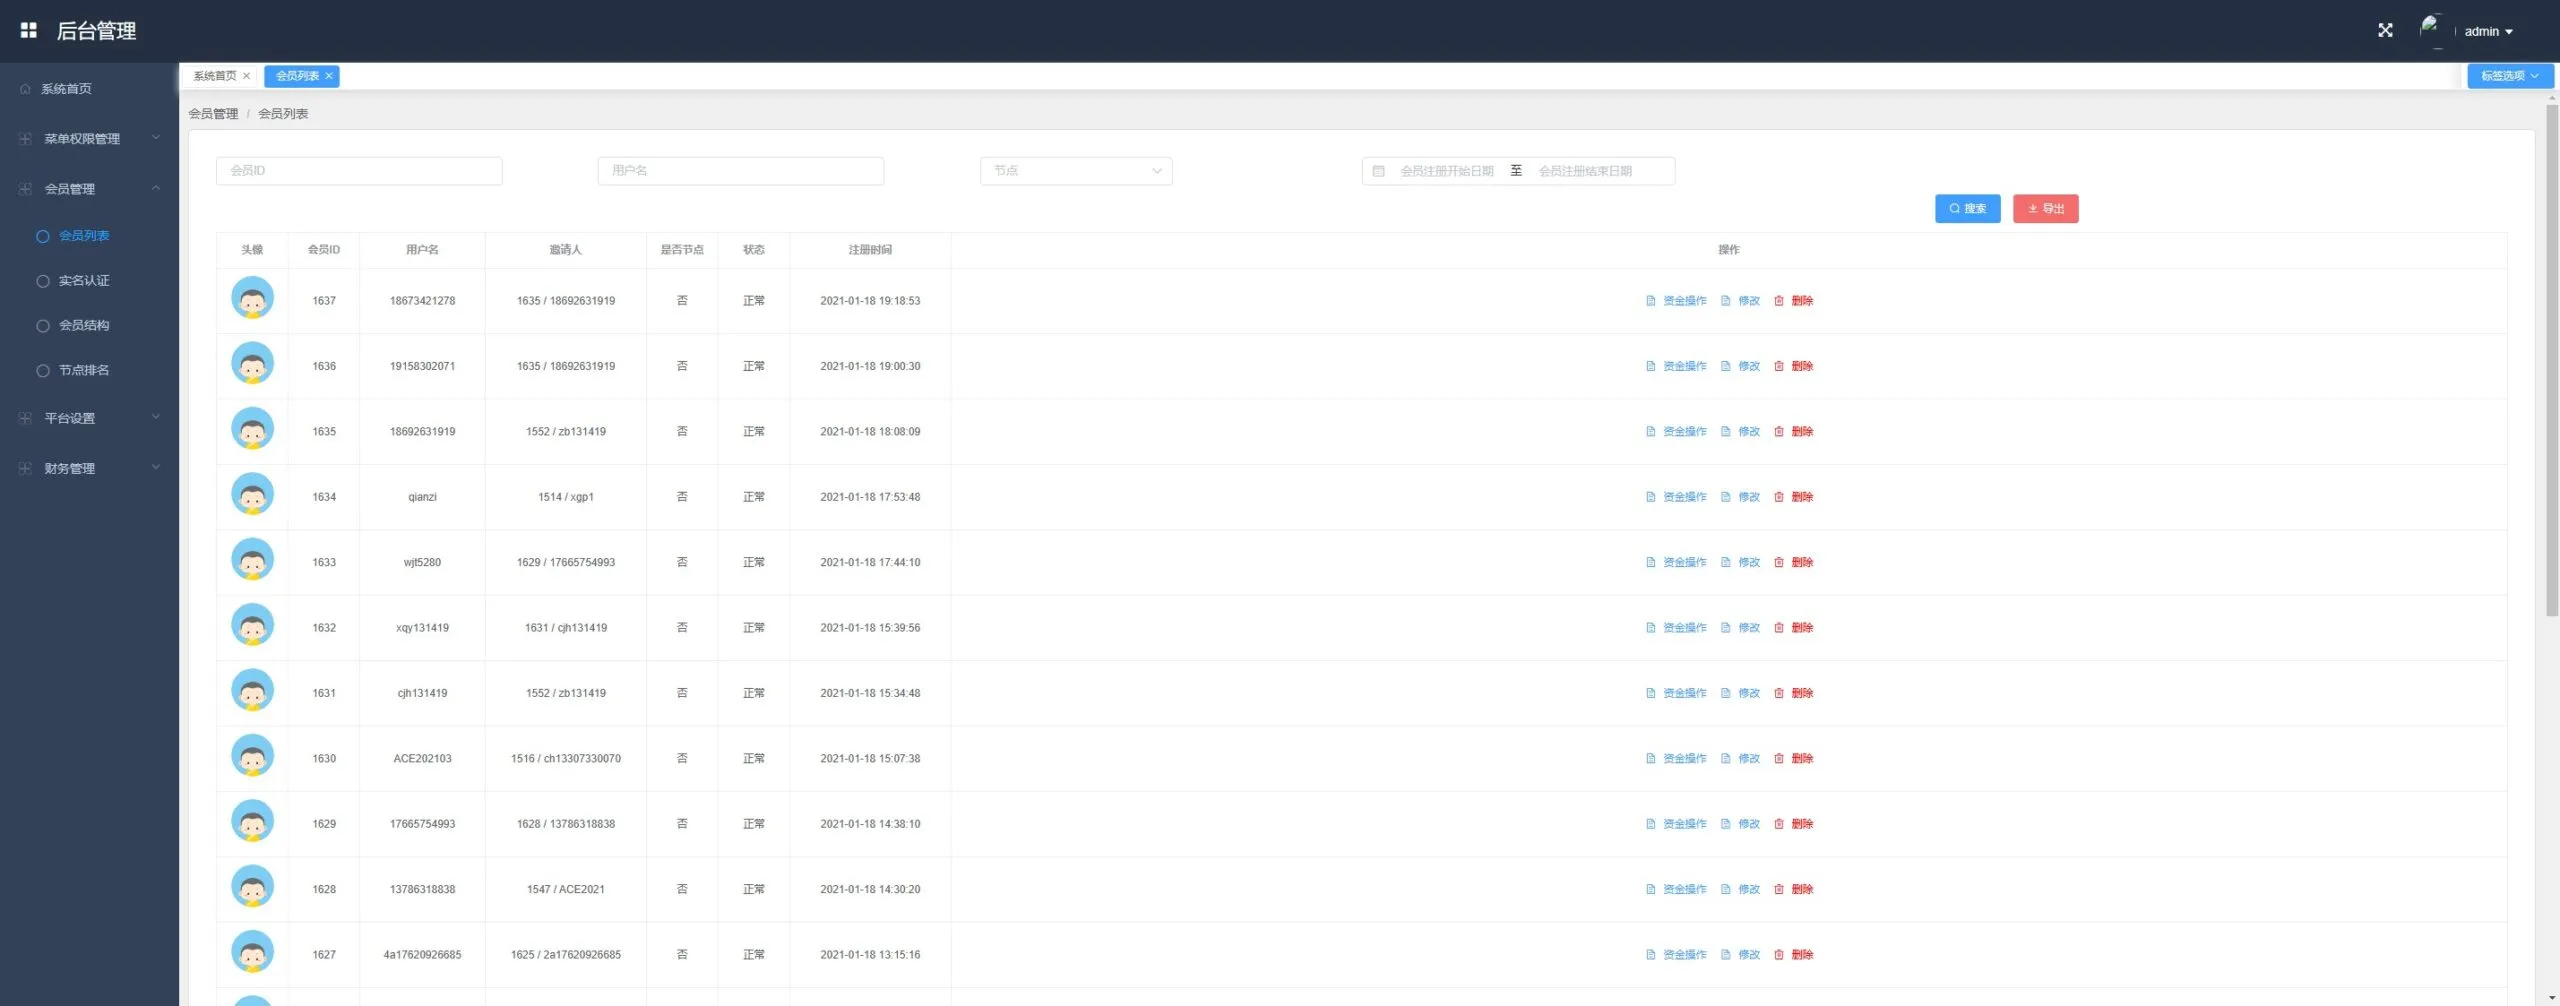Click the 资金操作 icon for user ACE202103
The height and width of the screenshot is (1006, 2560).
tap(1651, 758)
